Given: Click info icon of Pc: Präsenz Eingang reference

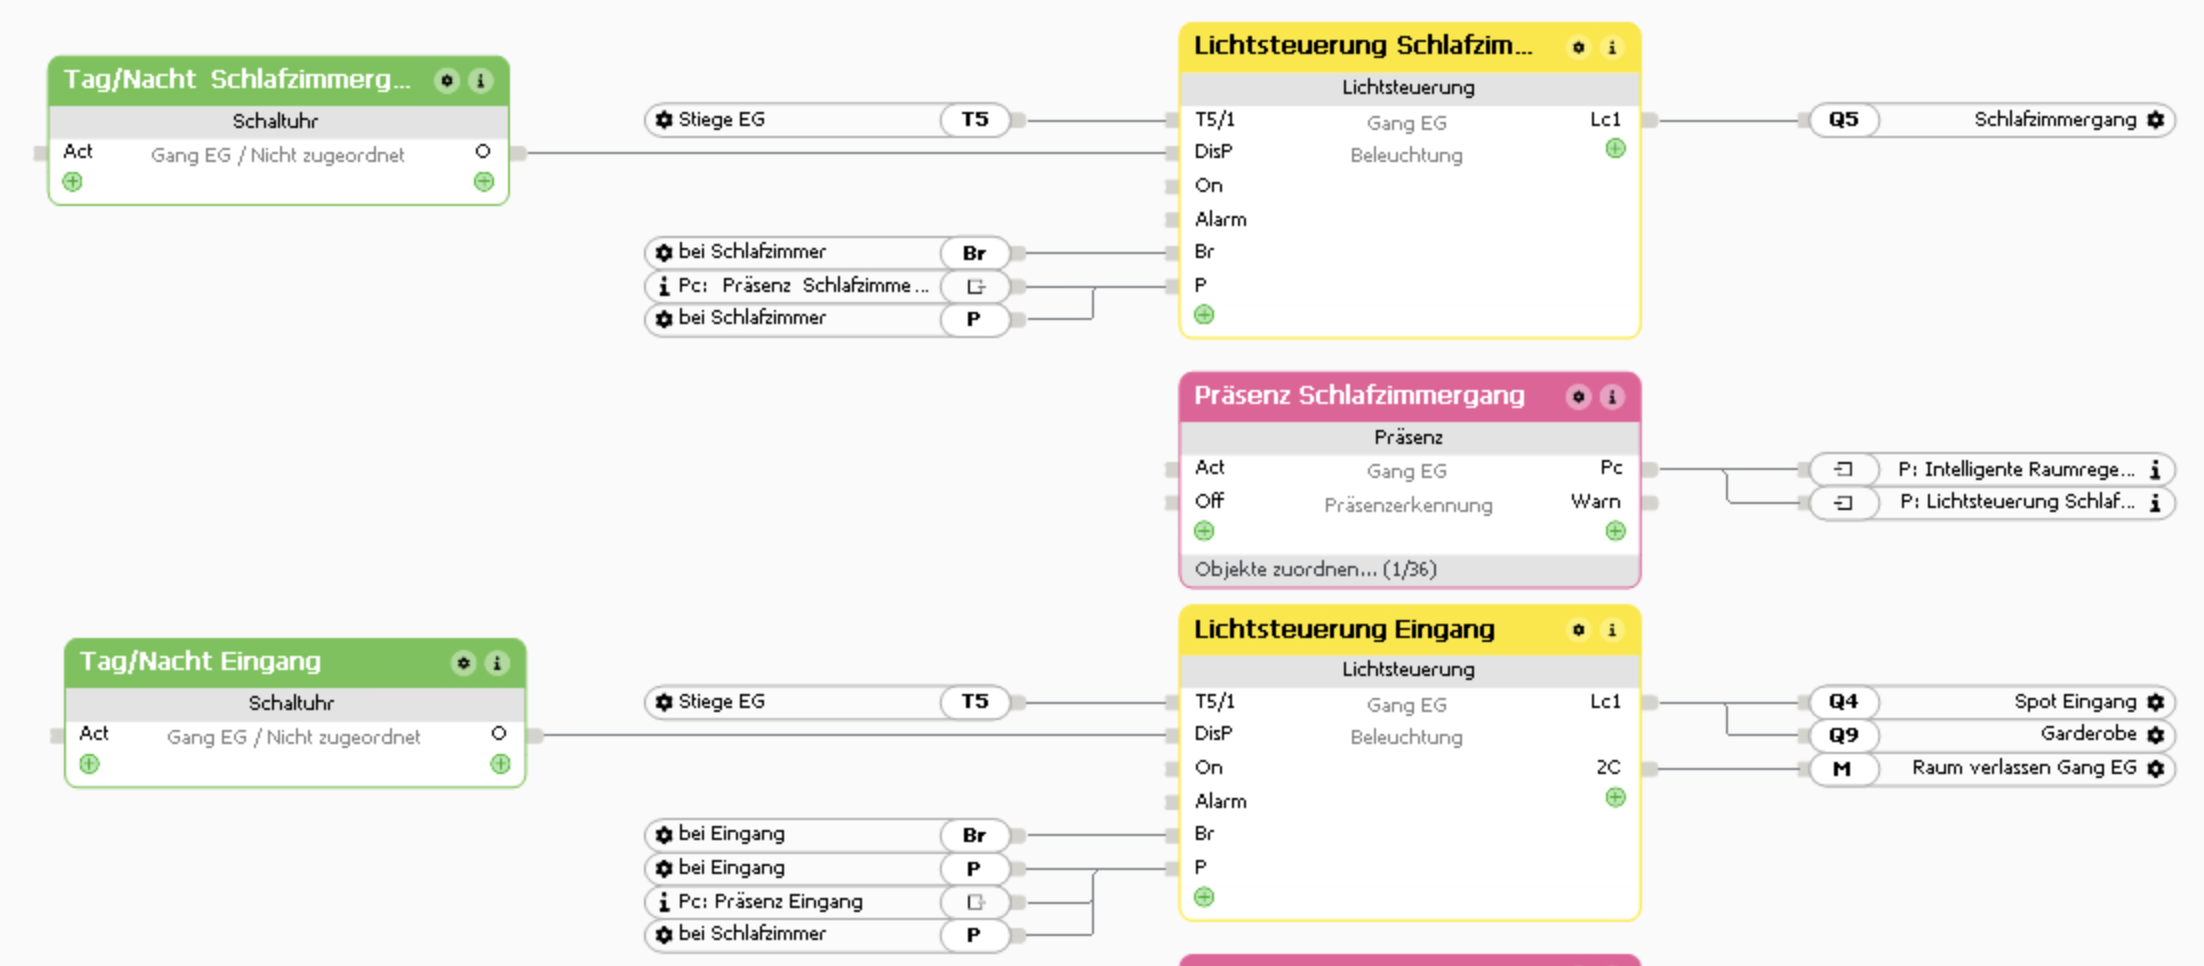Looking at the screenshot, I should pos(664,902).
